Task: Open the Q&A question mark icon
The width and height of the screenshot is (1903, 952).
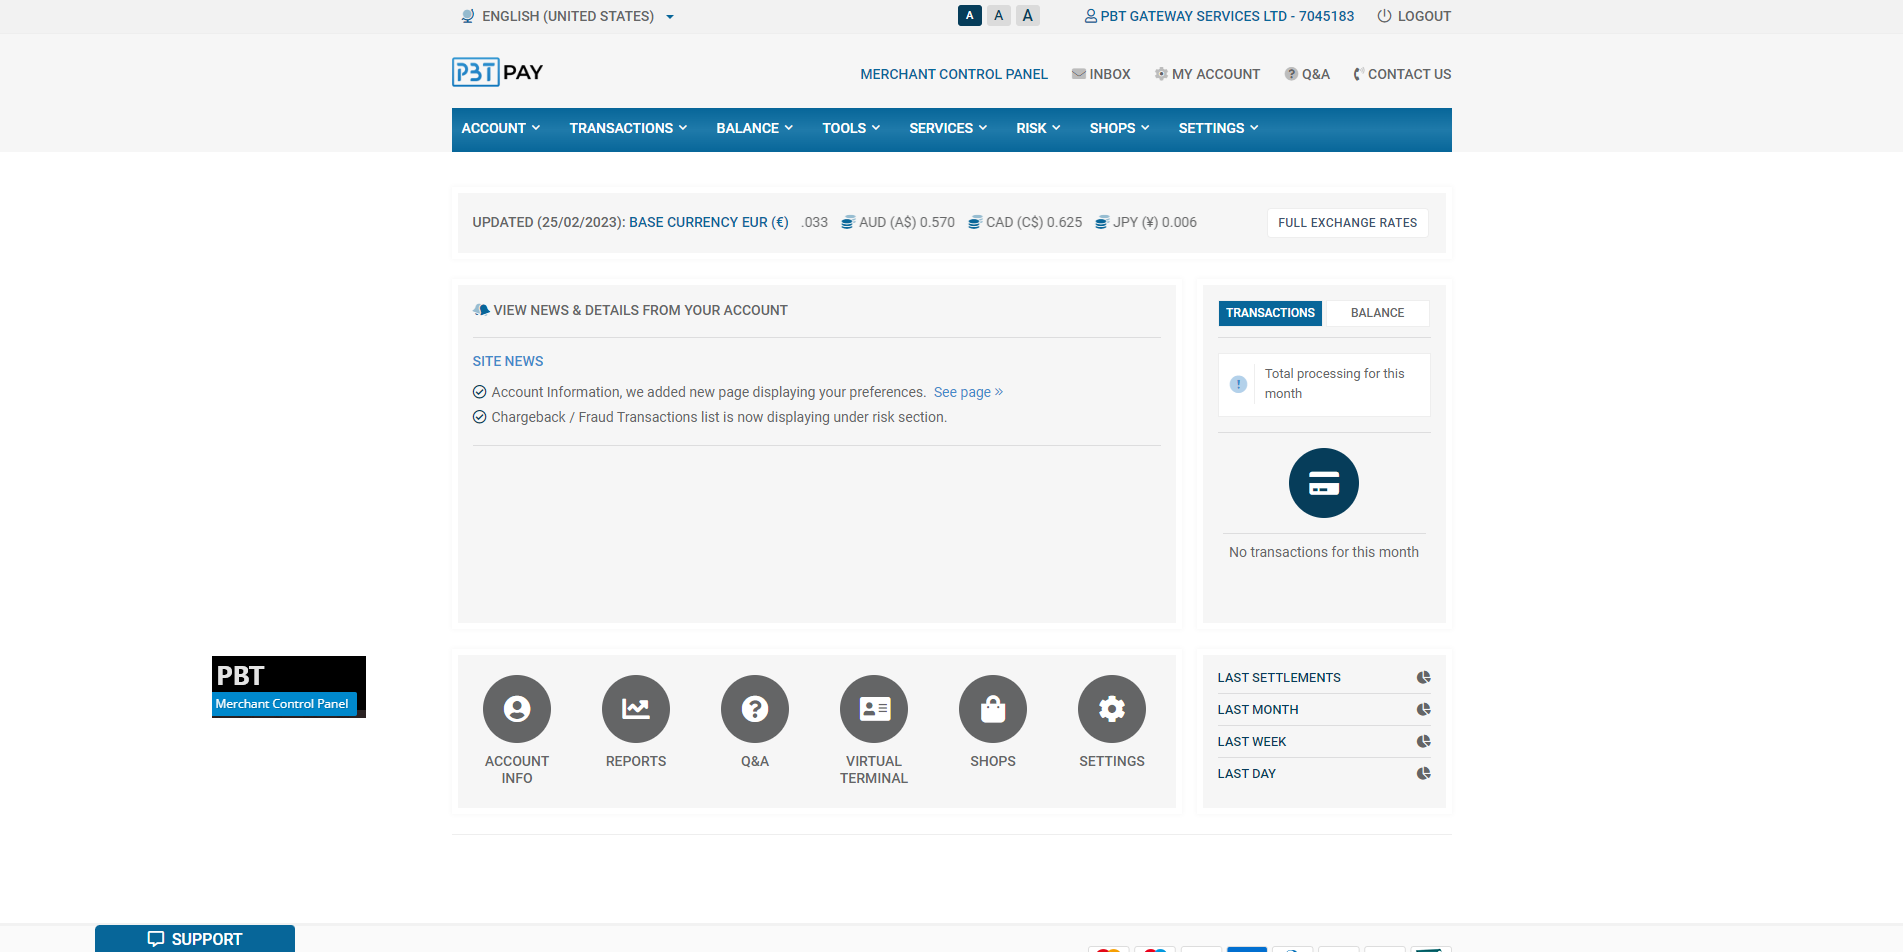Action: (x=754, y=708)
